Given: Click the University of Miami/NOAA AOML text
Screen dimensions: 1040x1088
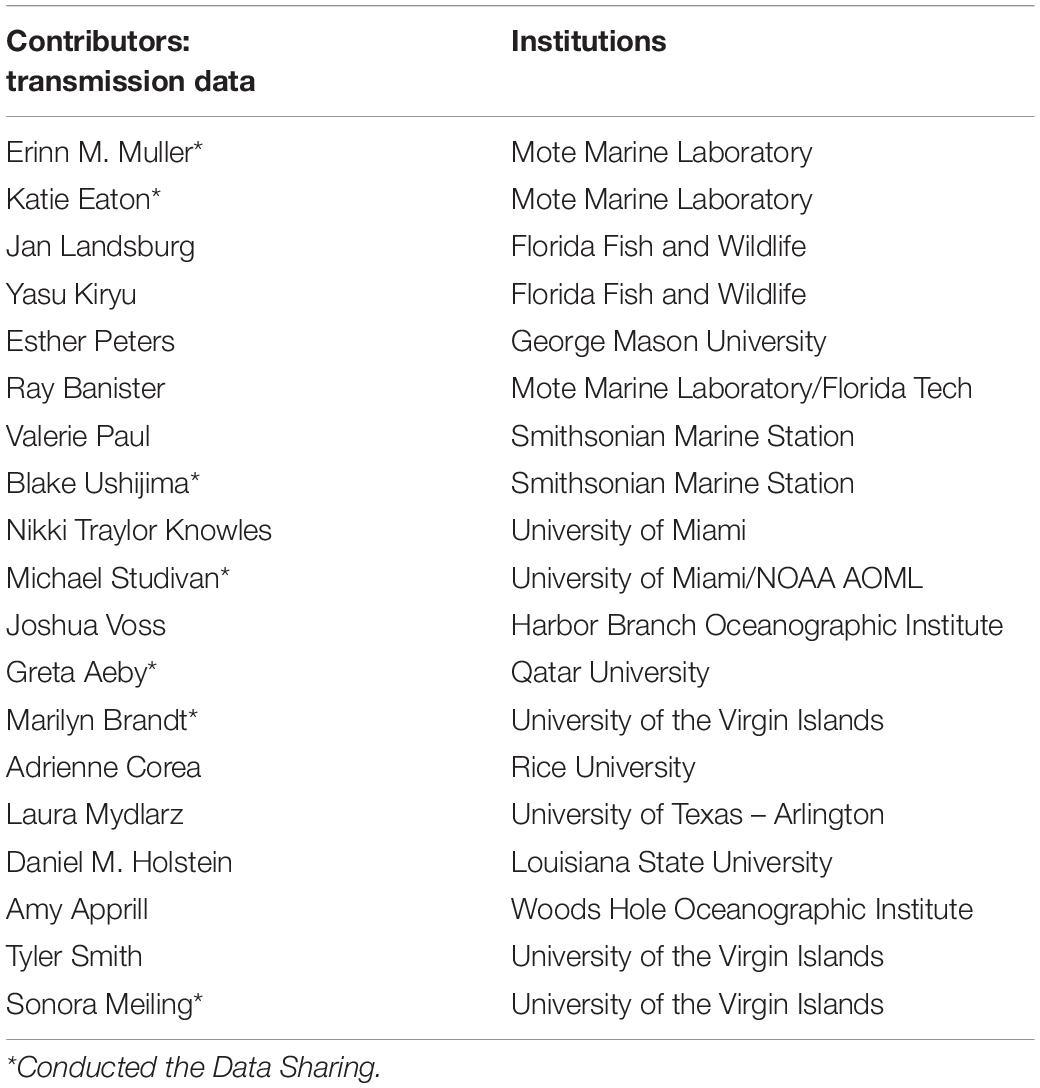Looking at the screenshot, I should coord(717,579).
